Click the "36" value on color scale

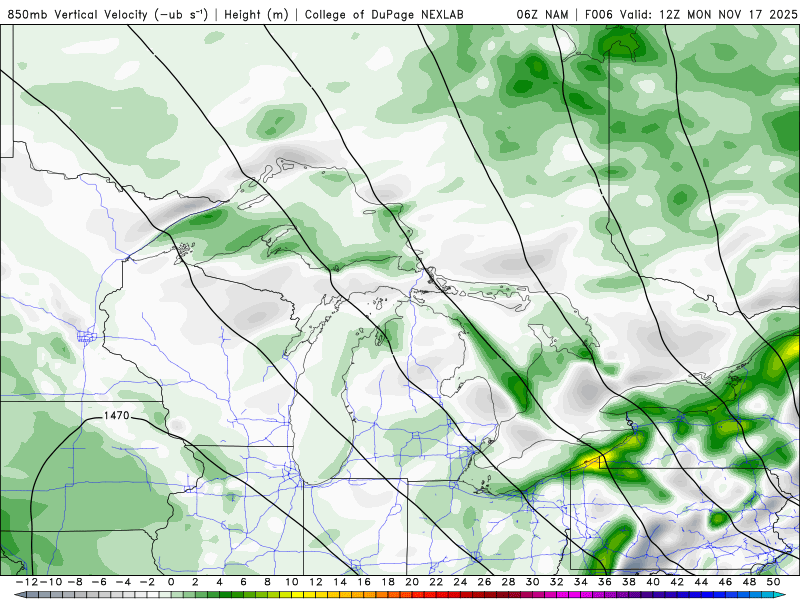[x=605, y=582]
